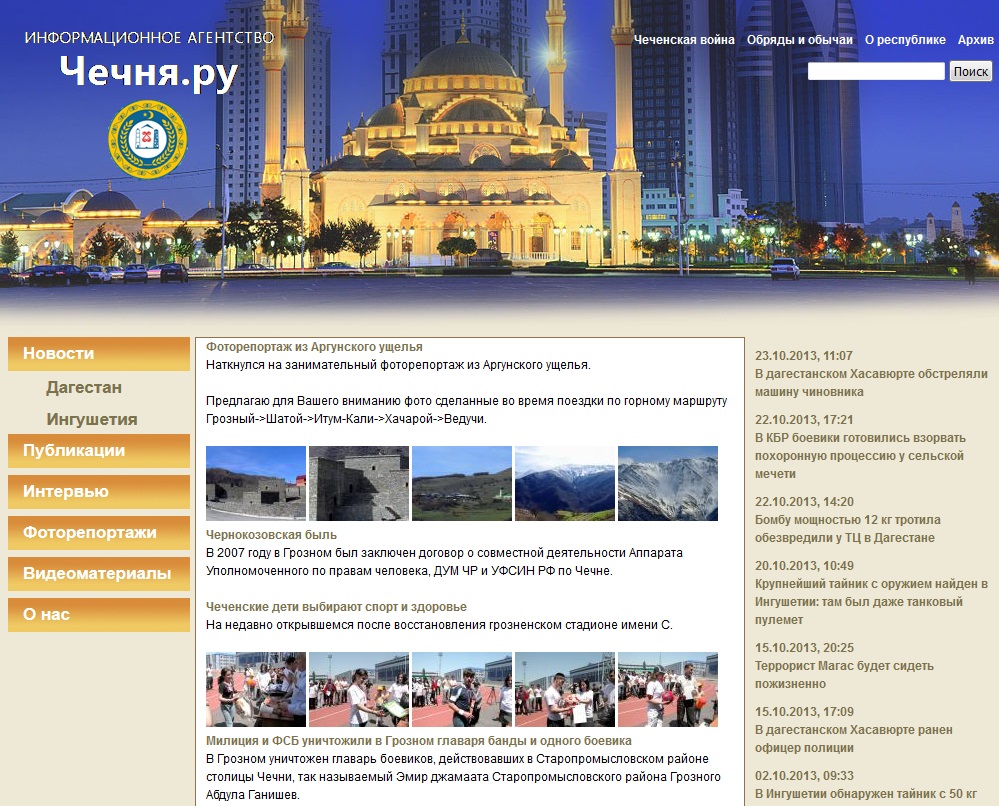Open the Фоторепортажи sidebar section

point(99,533)
